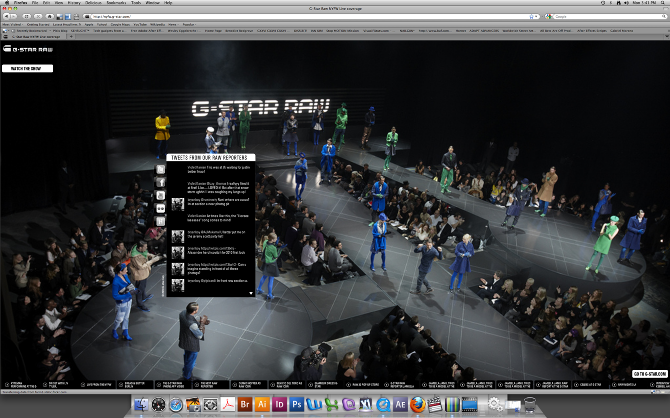The width and height of the screenshot is (670, 418).
Task: Click the Twitter icon beside the tweets panel
Action: [160, 170]
